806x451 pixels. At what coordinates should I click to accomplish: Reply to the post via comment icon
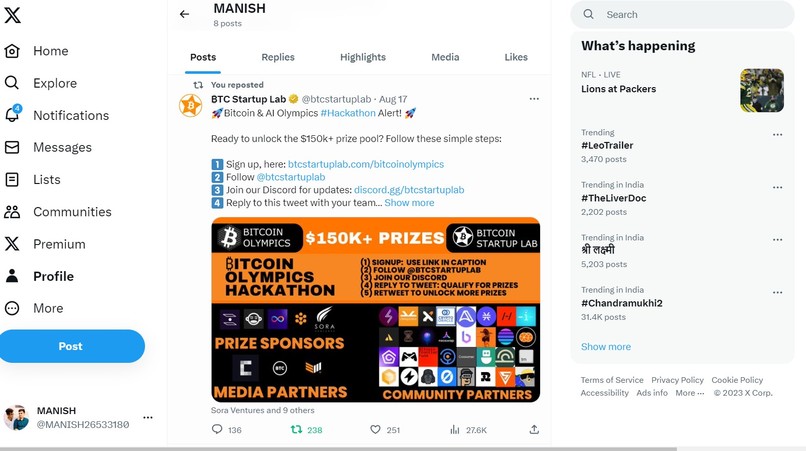tap(217, 429)
